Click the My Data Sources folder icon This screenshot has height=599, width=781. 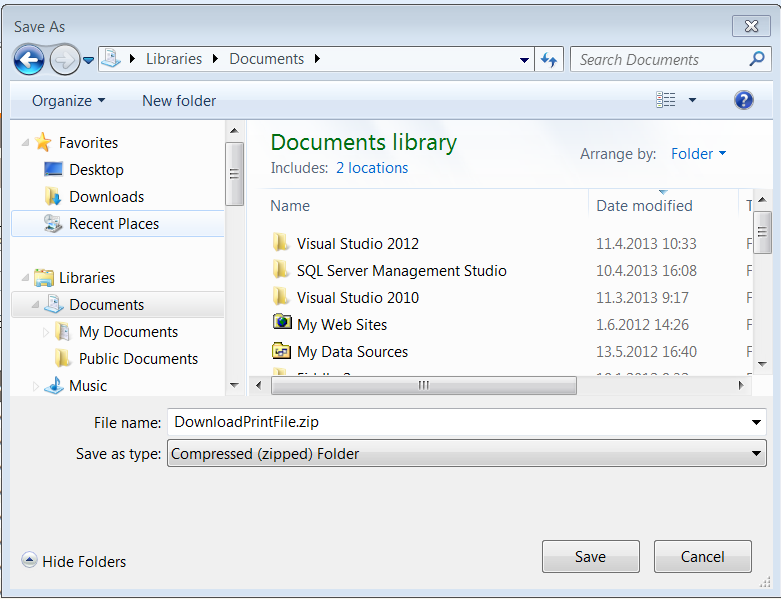(281, 351)
